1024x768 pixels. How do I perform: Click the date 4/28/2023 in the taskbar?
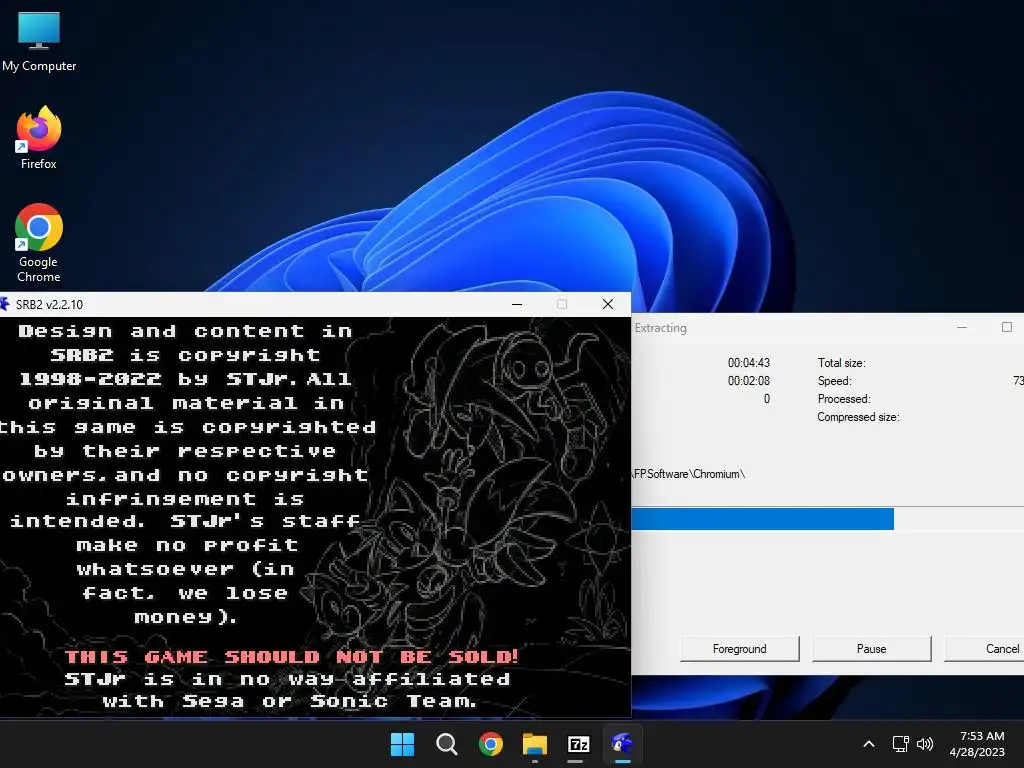[x=977, y=752]
